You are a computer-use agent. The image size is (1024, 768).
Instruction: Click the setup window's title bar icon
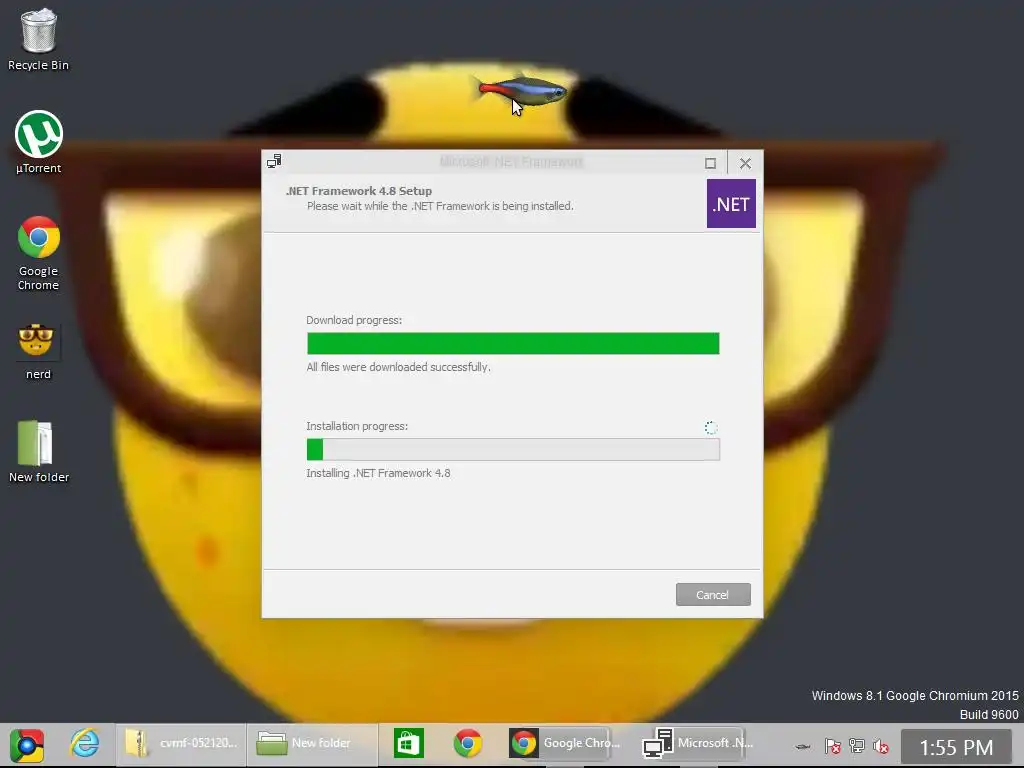click(x=274, y=161)
